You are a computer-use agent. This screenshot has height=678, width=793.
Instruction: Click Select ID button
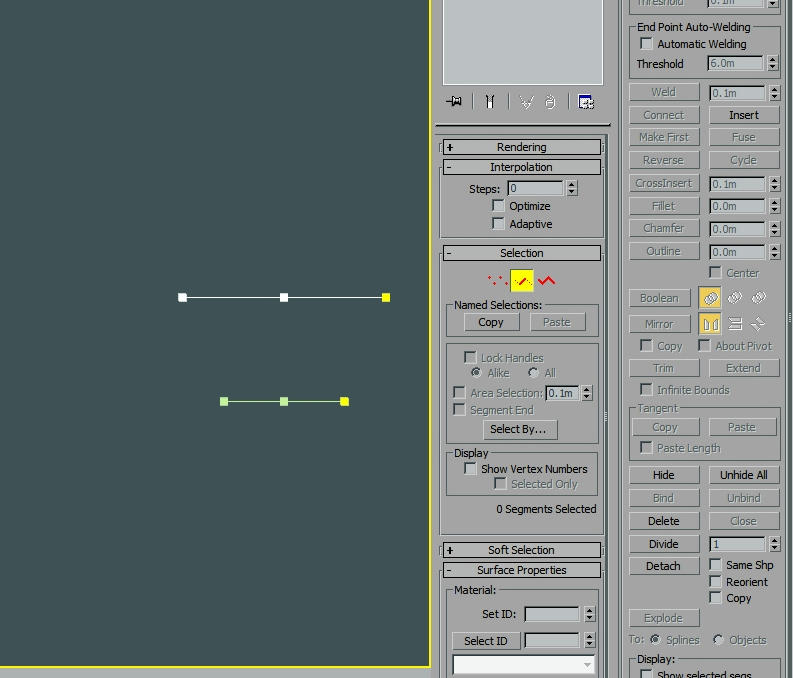(486, 641)
